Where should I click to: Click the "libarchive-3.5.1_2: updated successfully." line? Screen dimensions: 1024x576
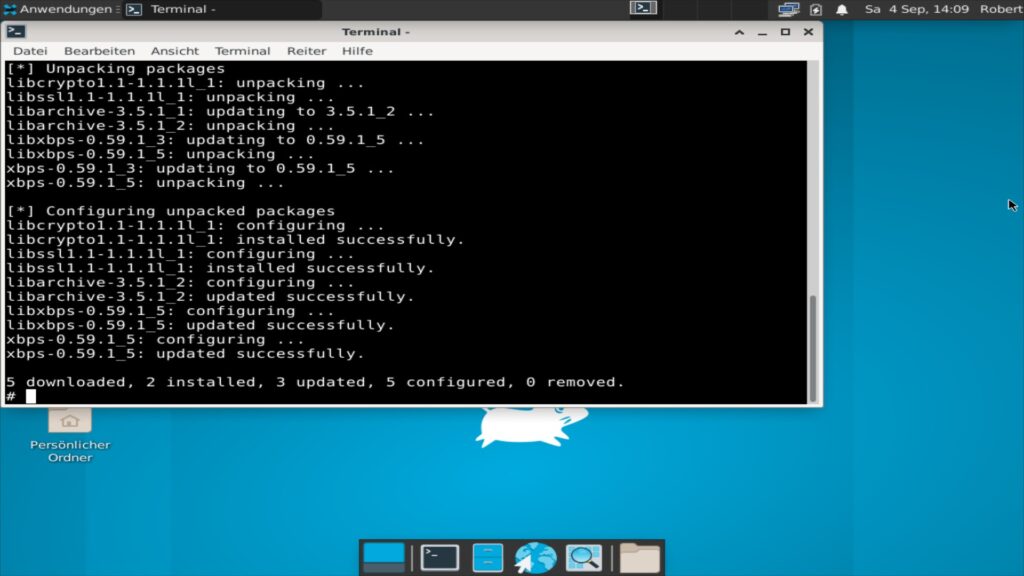[x=210, y=296]
